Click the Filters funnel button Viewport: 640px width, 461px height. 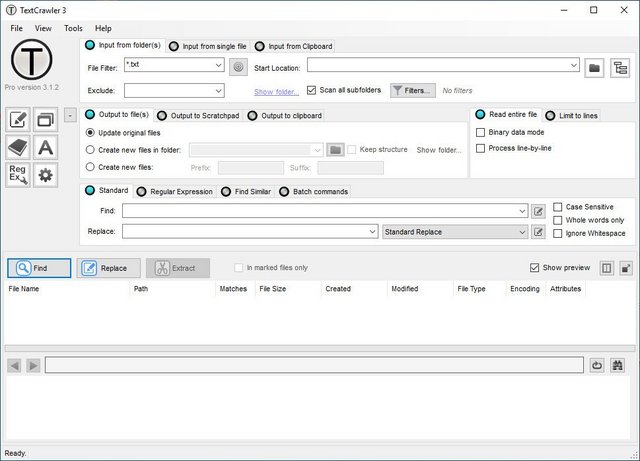coord(413,91)
